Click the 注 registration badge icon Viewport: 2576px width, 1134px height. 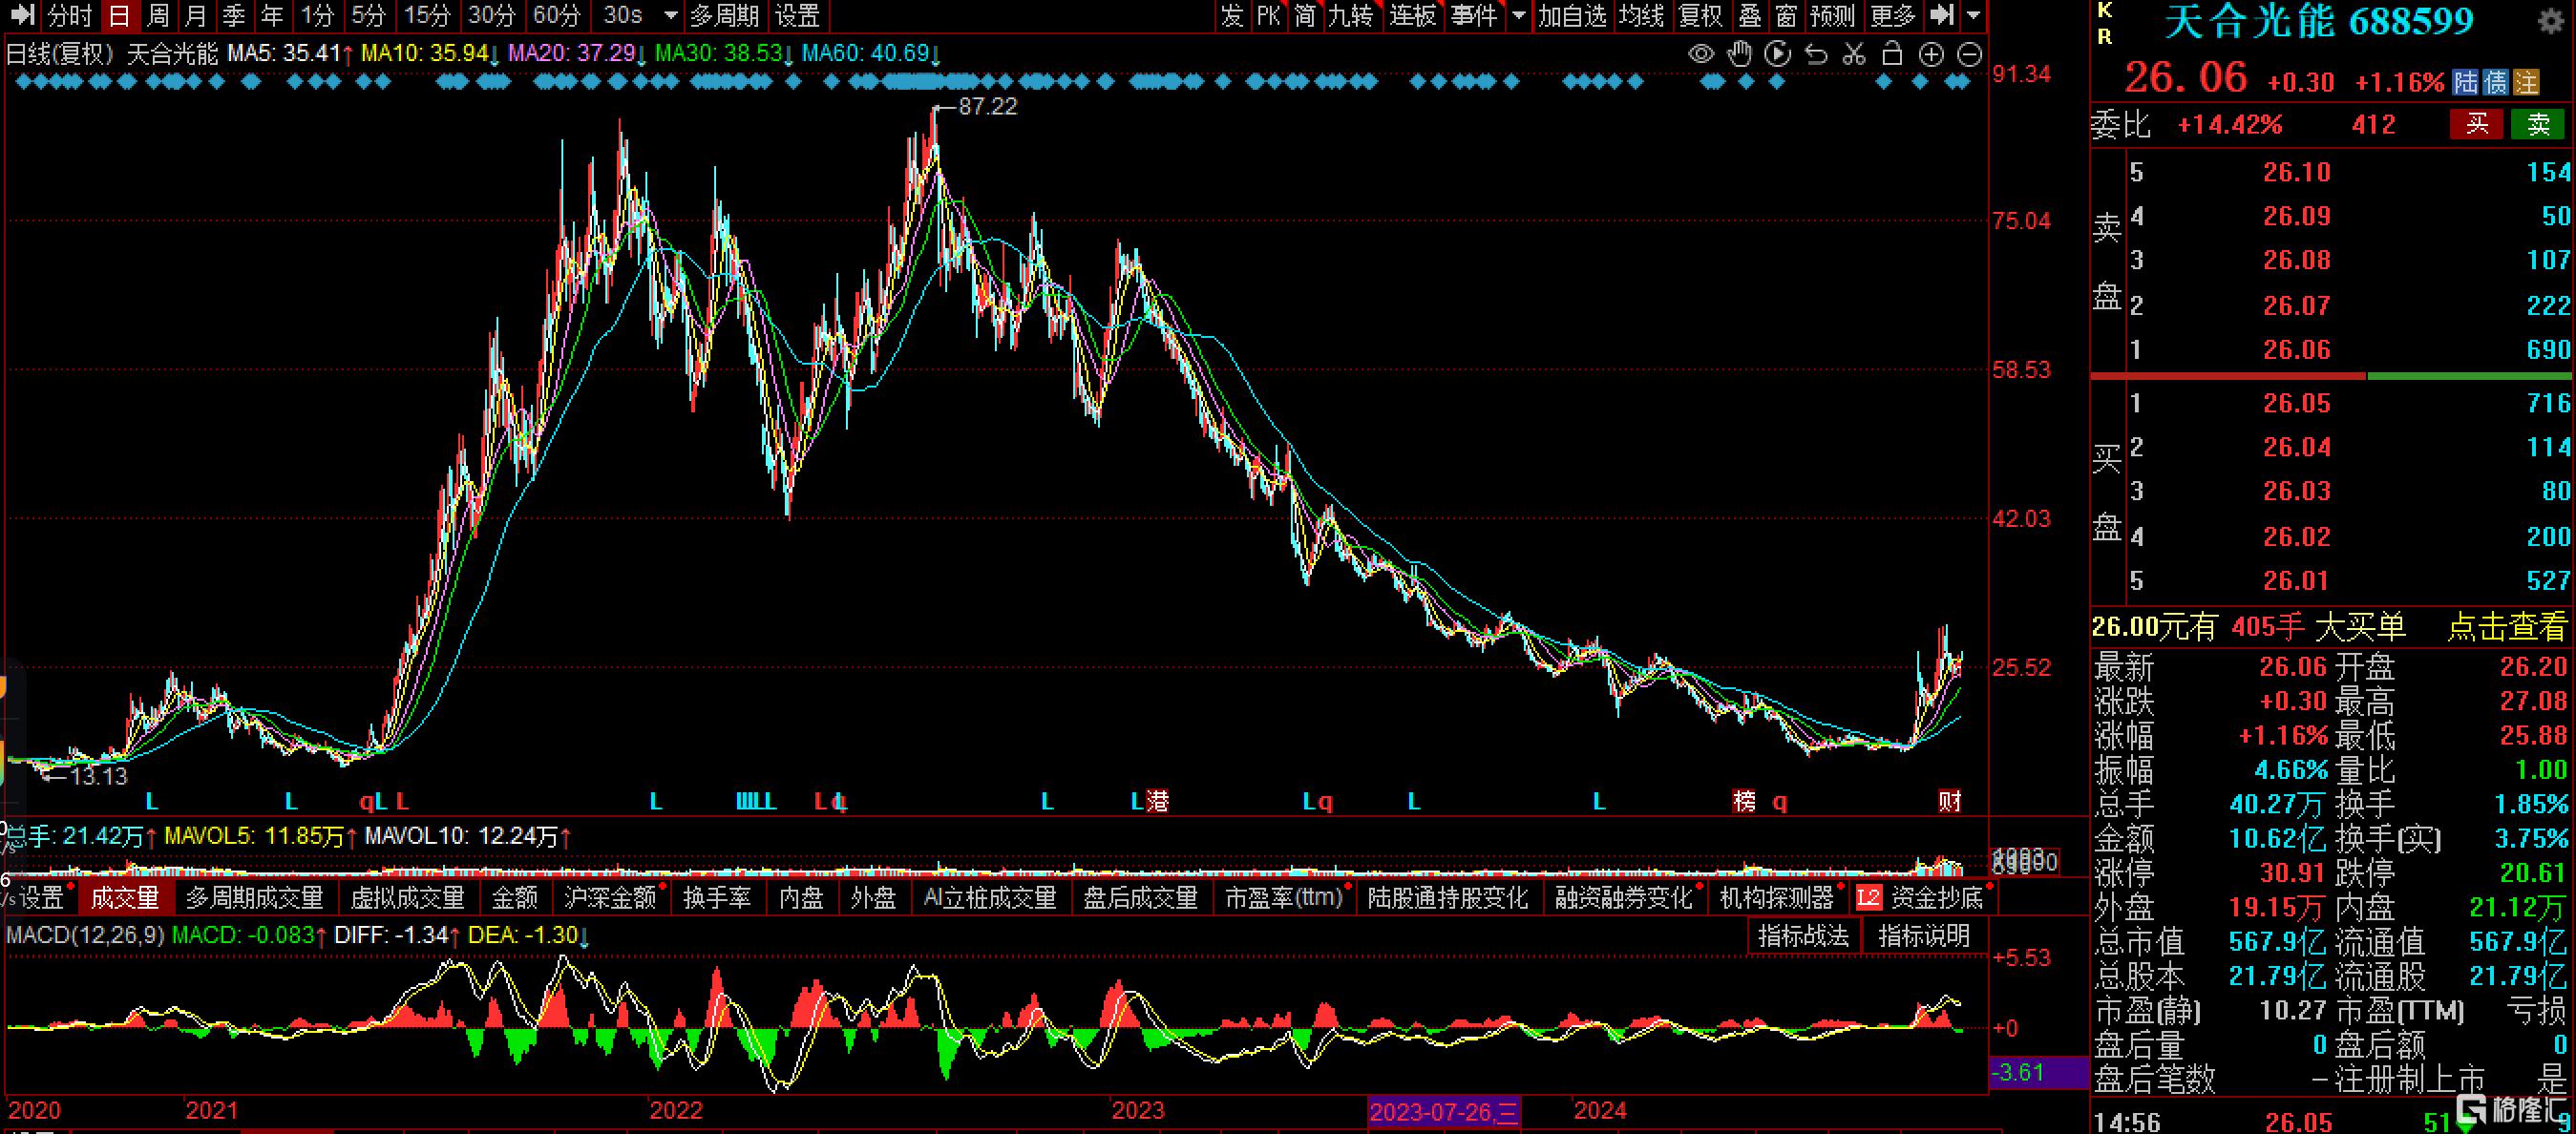pyautogui.click(x=2527, y=82)
